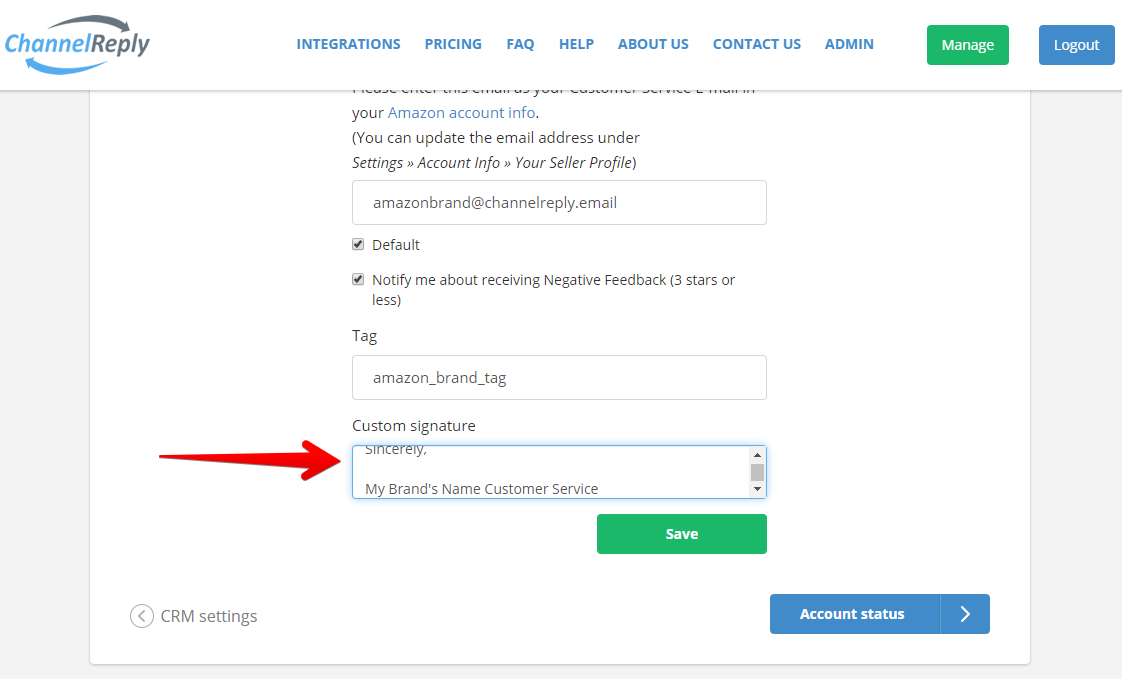The width and height of the screenshot is (1122, 679).
Task: Open CONTACT US from the navbar
Action: 756,44
